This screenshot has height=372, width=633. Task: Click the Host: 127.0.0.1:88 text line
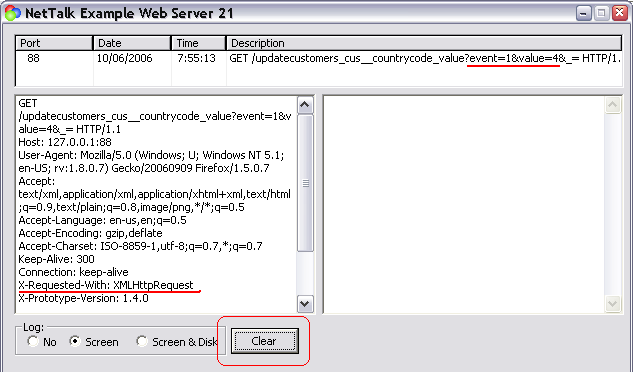click(x=65, y=142)
